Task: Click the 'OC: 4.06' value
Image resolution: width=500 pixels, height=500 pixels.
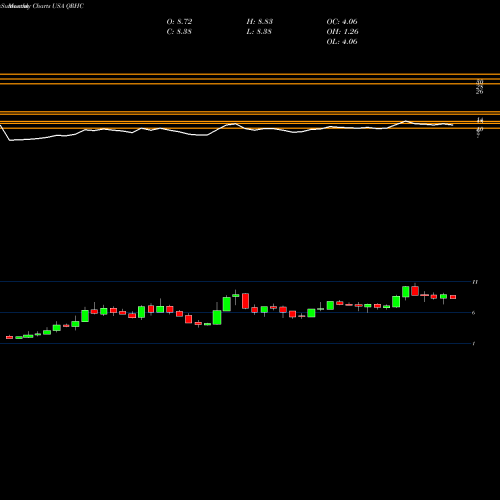Action: click(x=342, y=22)
